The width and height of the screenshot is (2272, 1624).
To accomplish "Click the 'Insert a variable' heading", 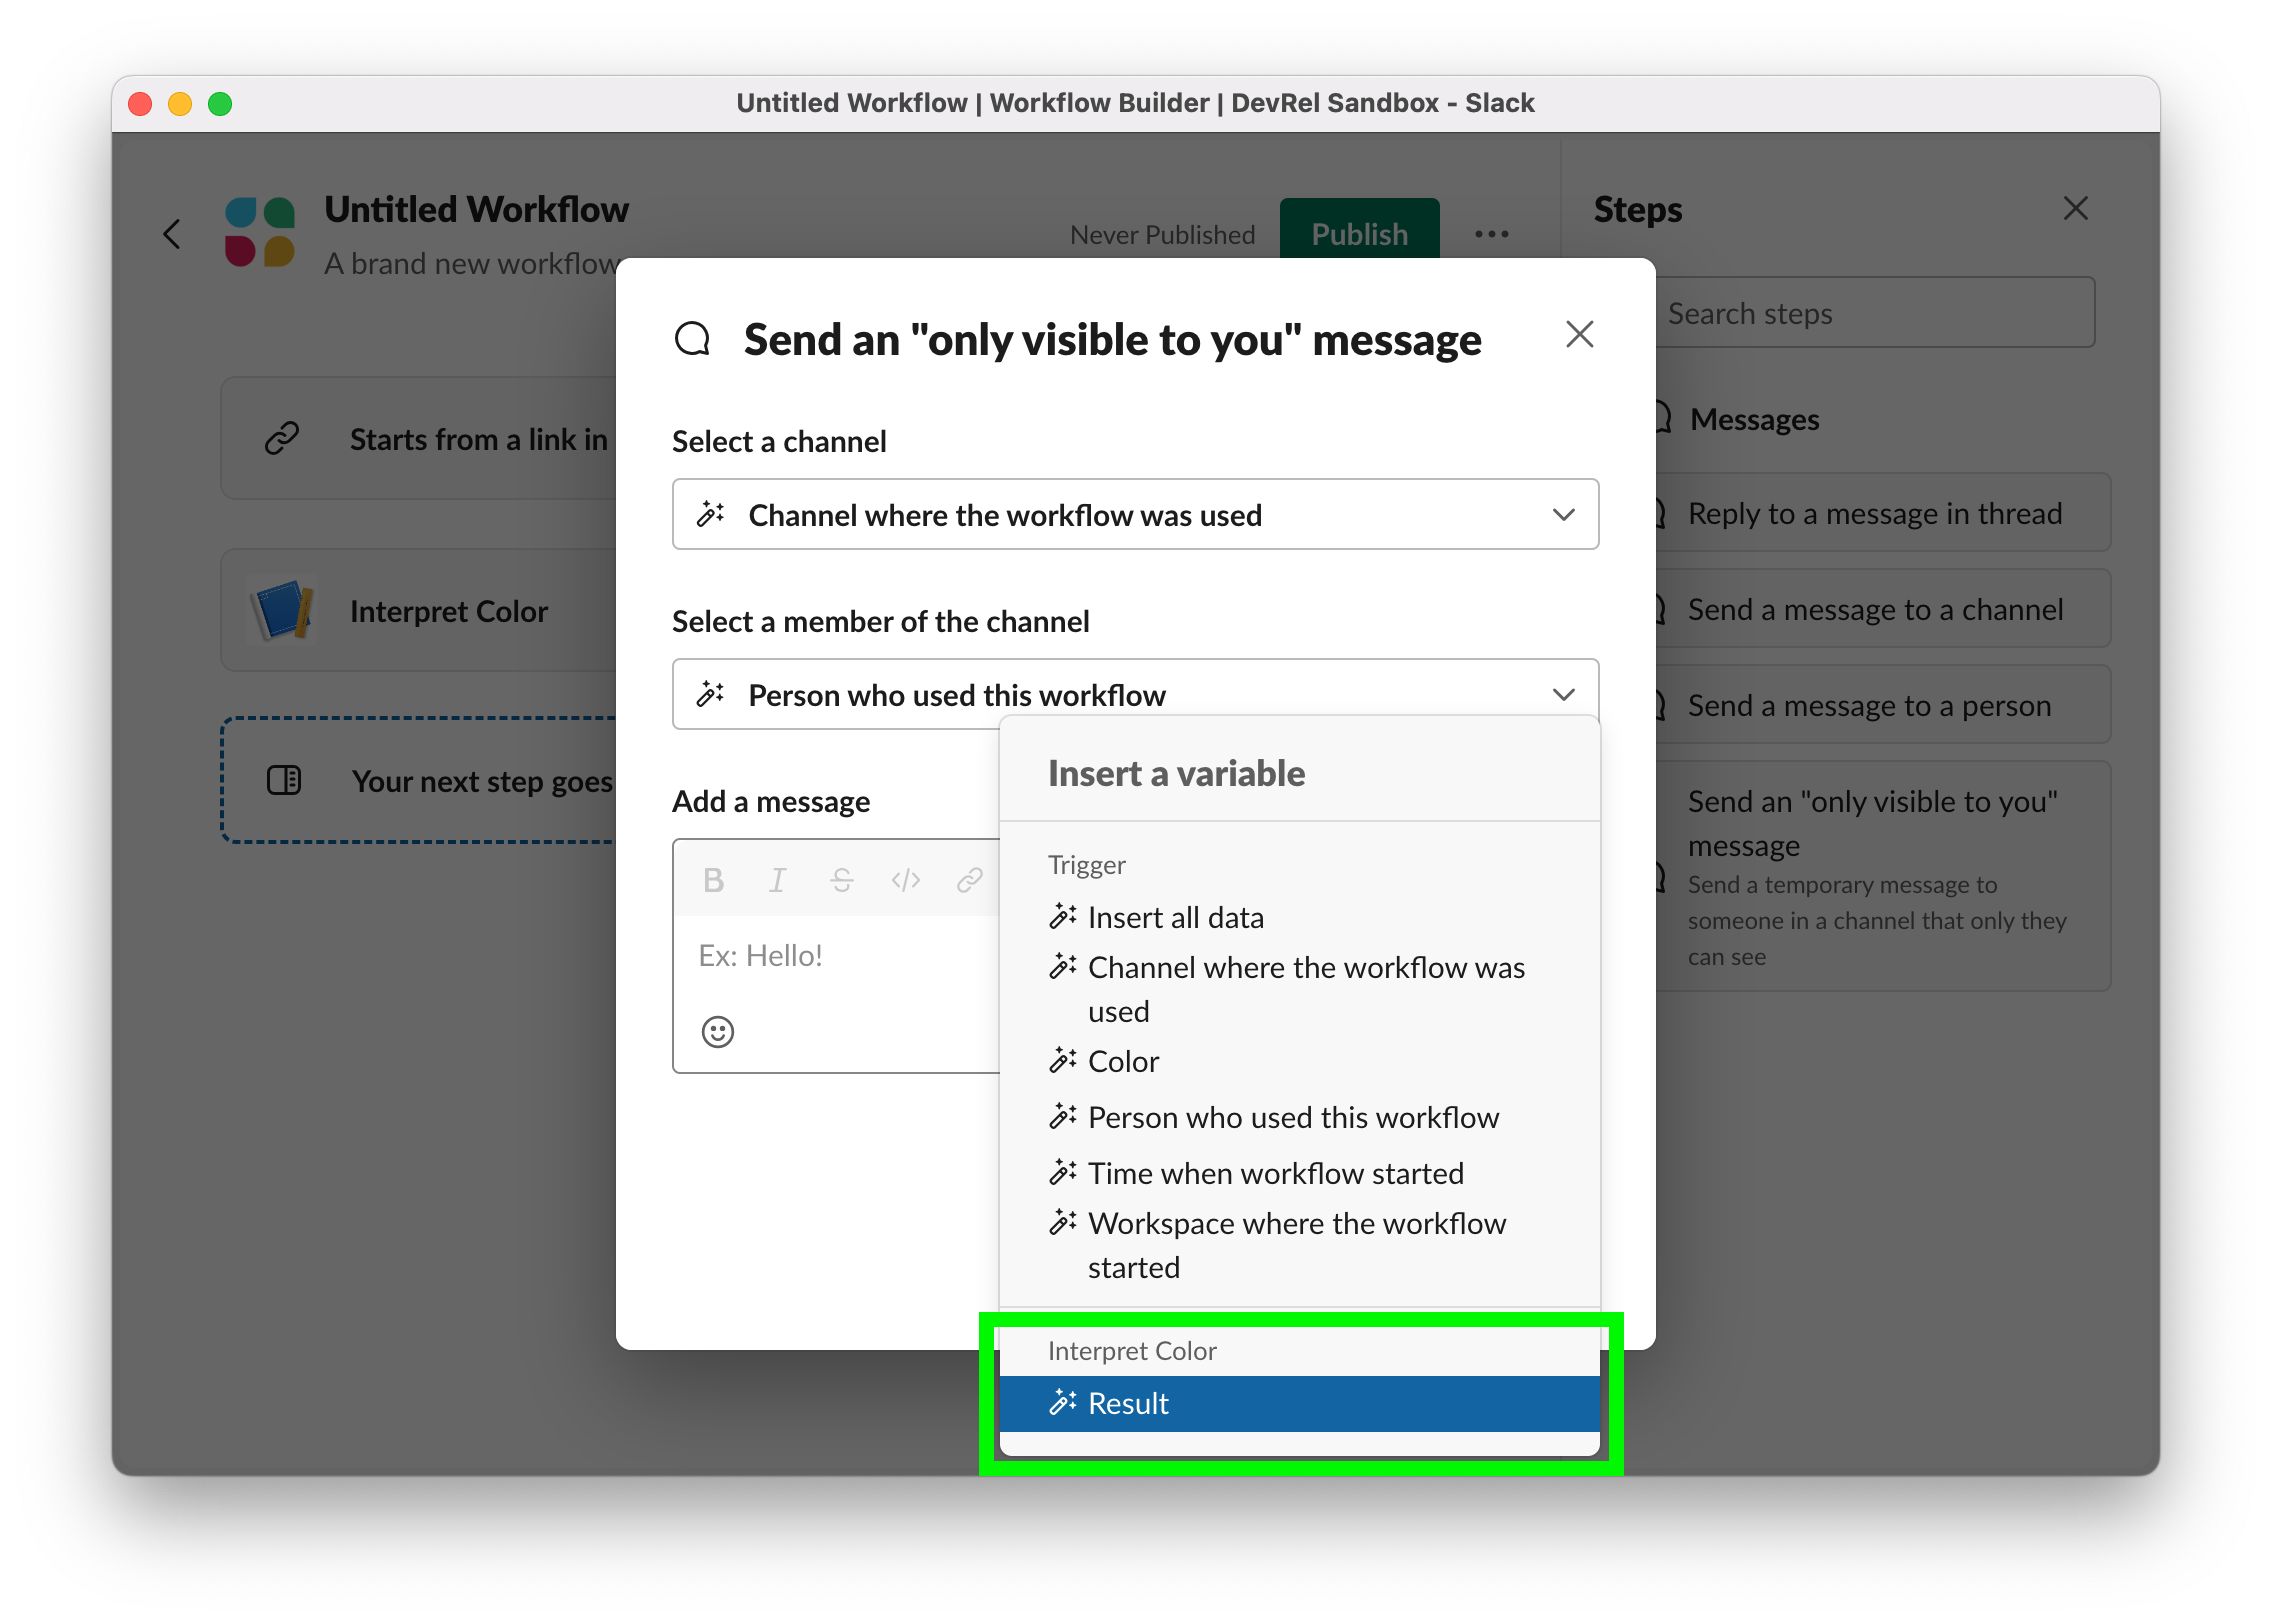I will 1176,773.
